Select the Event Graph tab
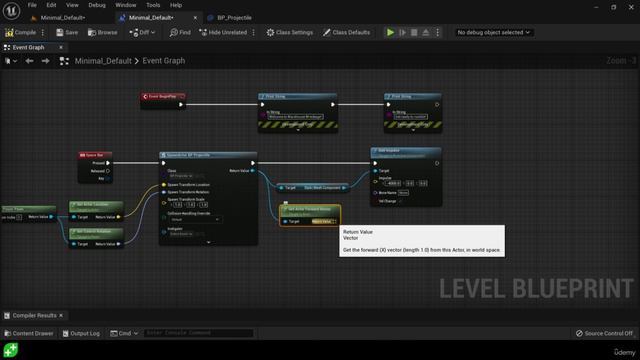This screenshot has width=640, height=360. click(28, 47)
